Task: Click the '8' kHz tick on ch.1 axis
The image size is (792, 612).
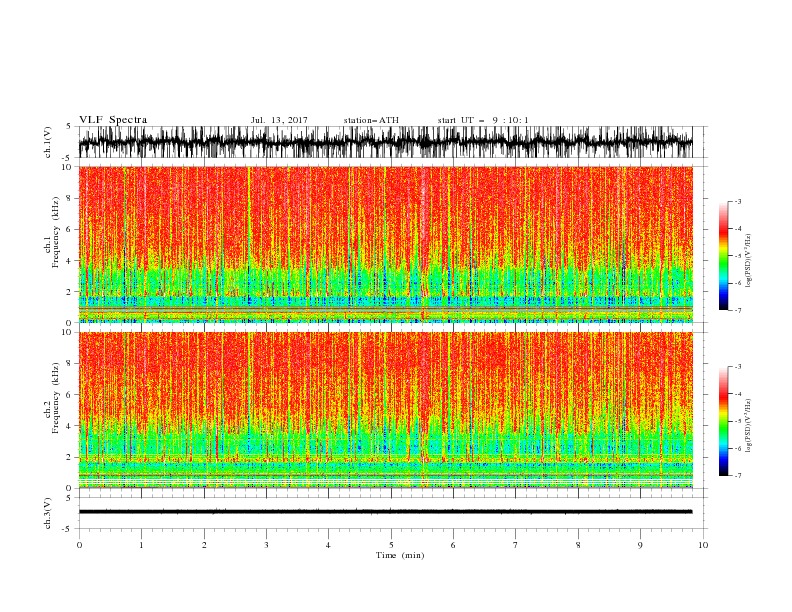Action: [70, 198]
